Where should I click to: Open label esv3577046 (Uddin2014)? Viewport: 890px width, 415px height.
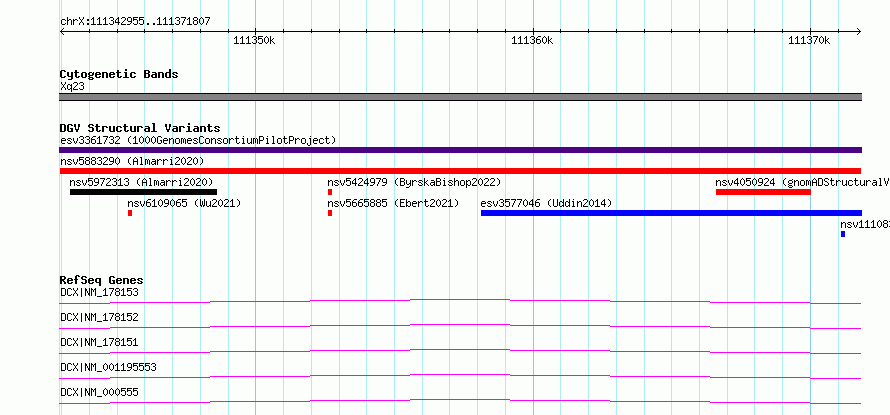pyautogui.click(x=546, y=203)
